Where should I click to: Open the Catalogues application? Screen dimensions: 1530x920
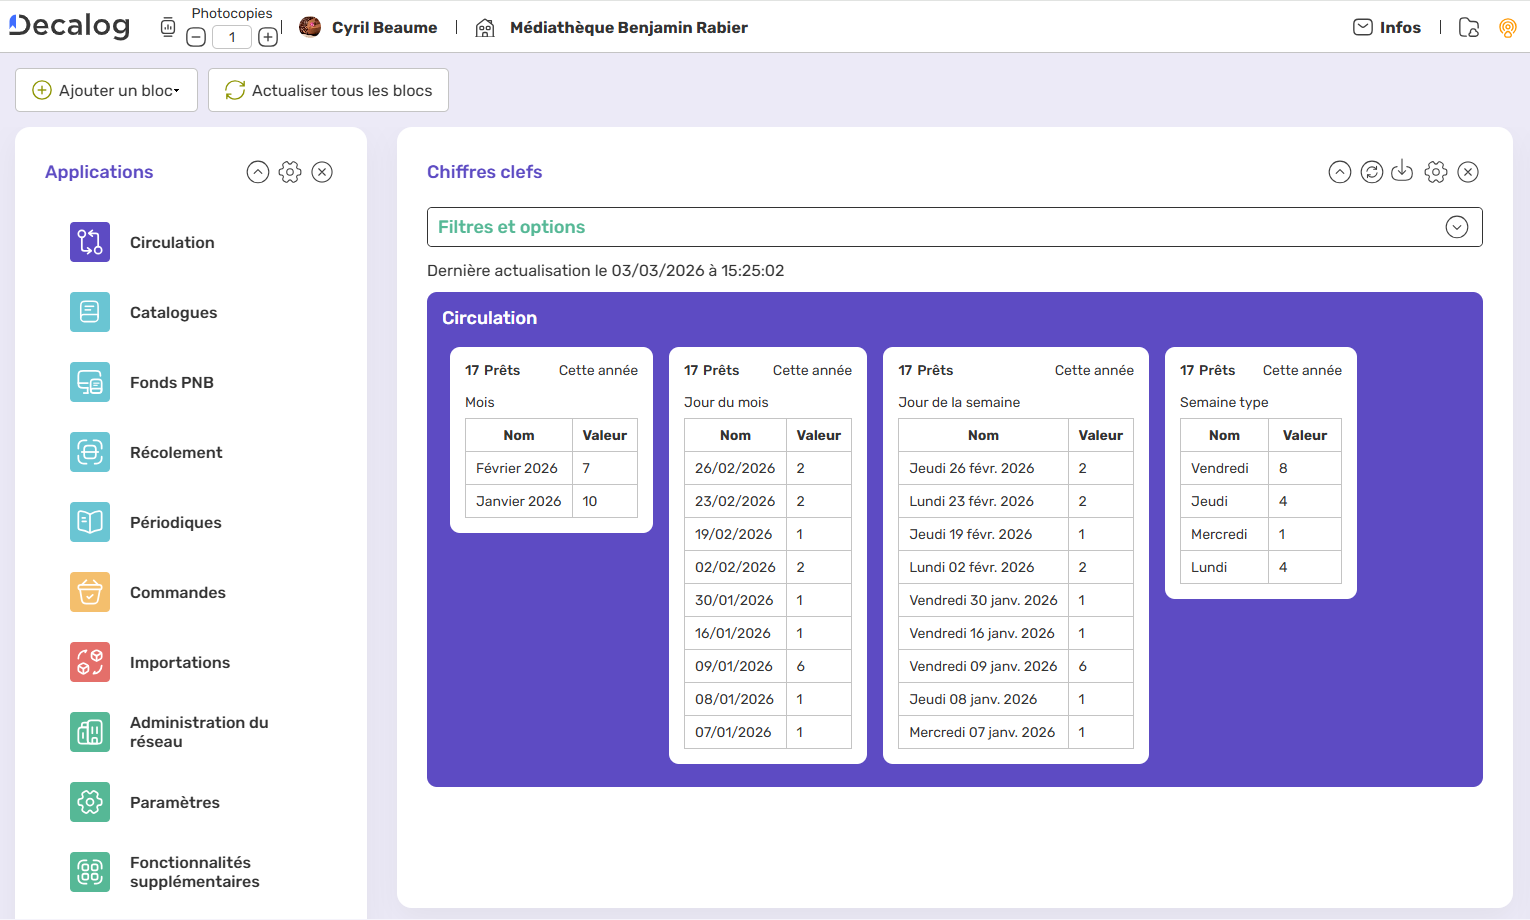click(x=172, y=312)
